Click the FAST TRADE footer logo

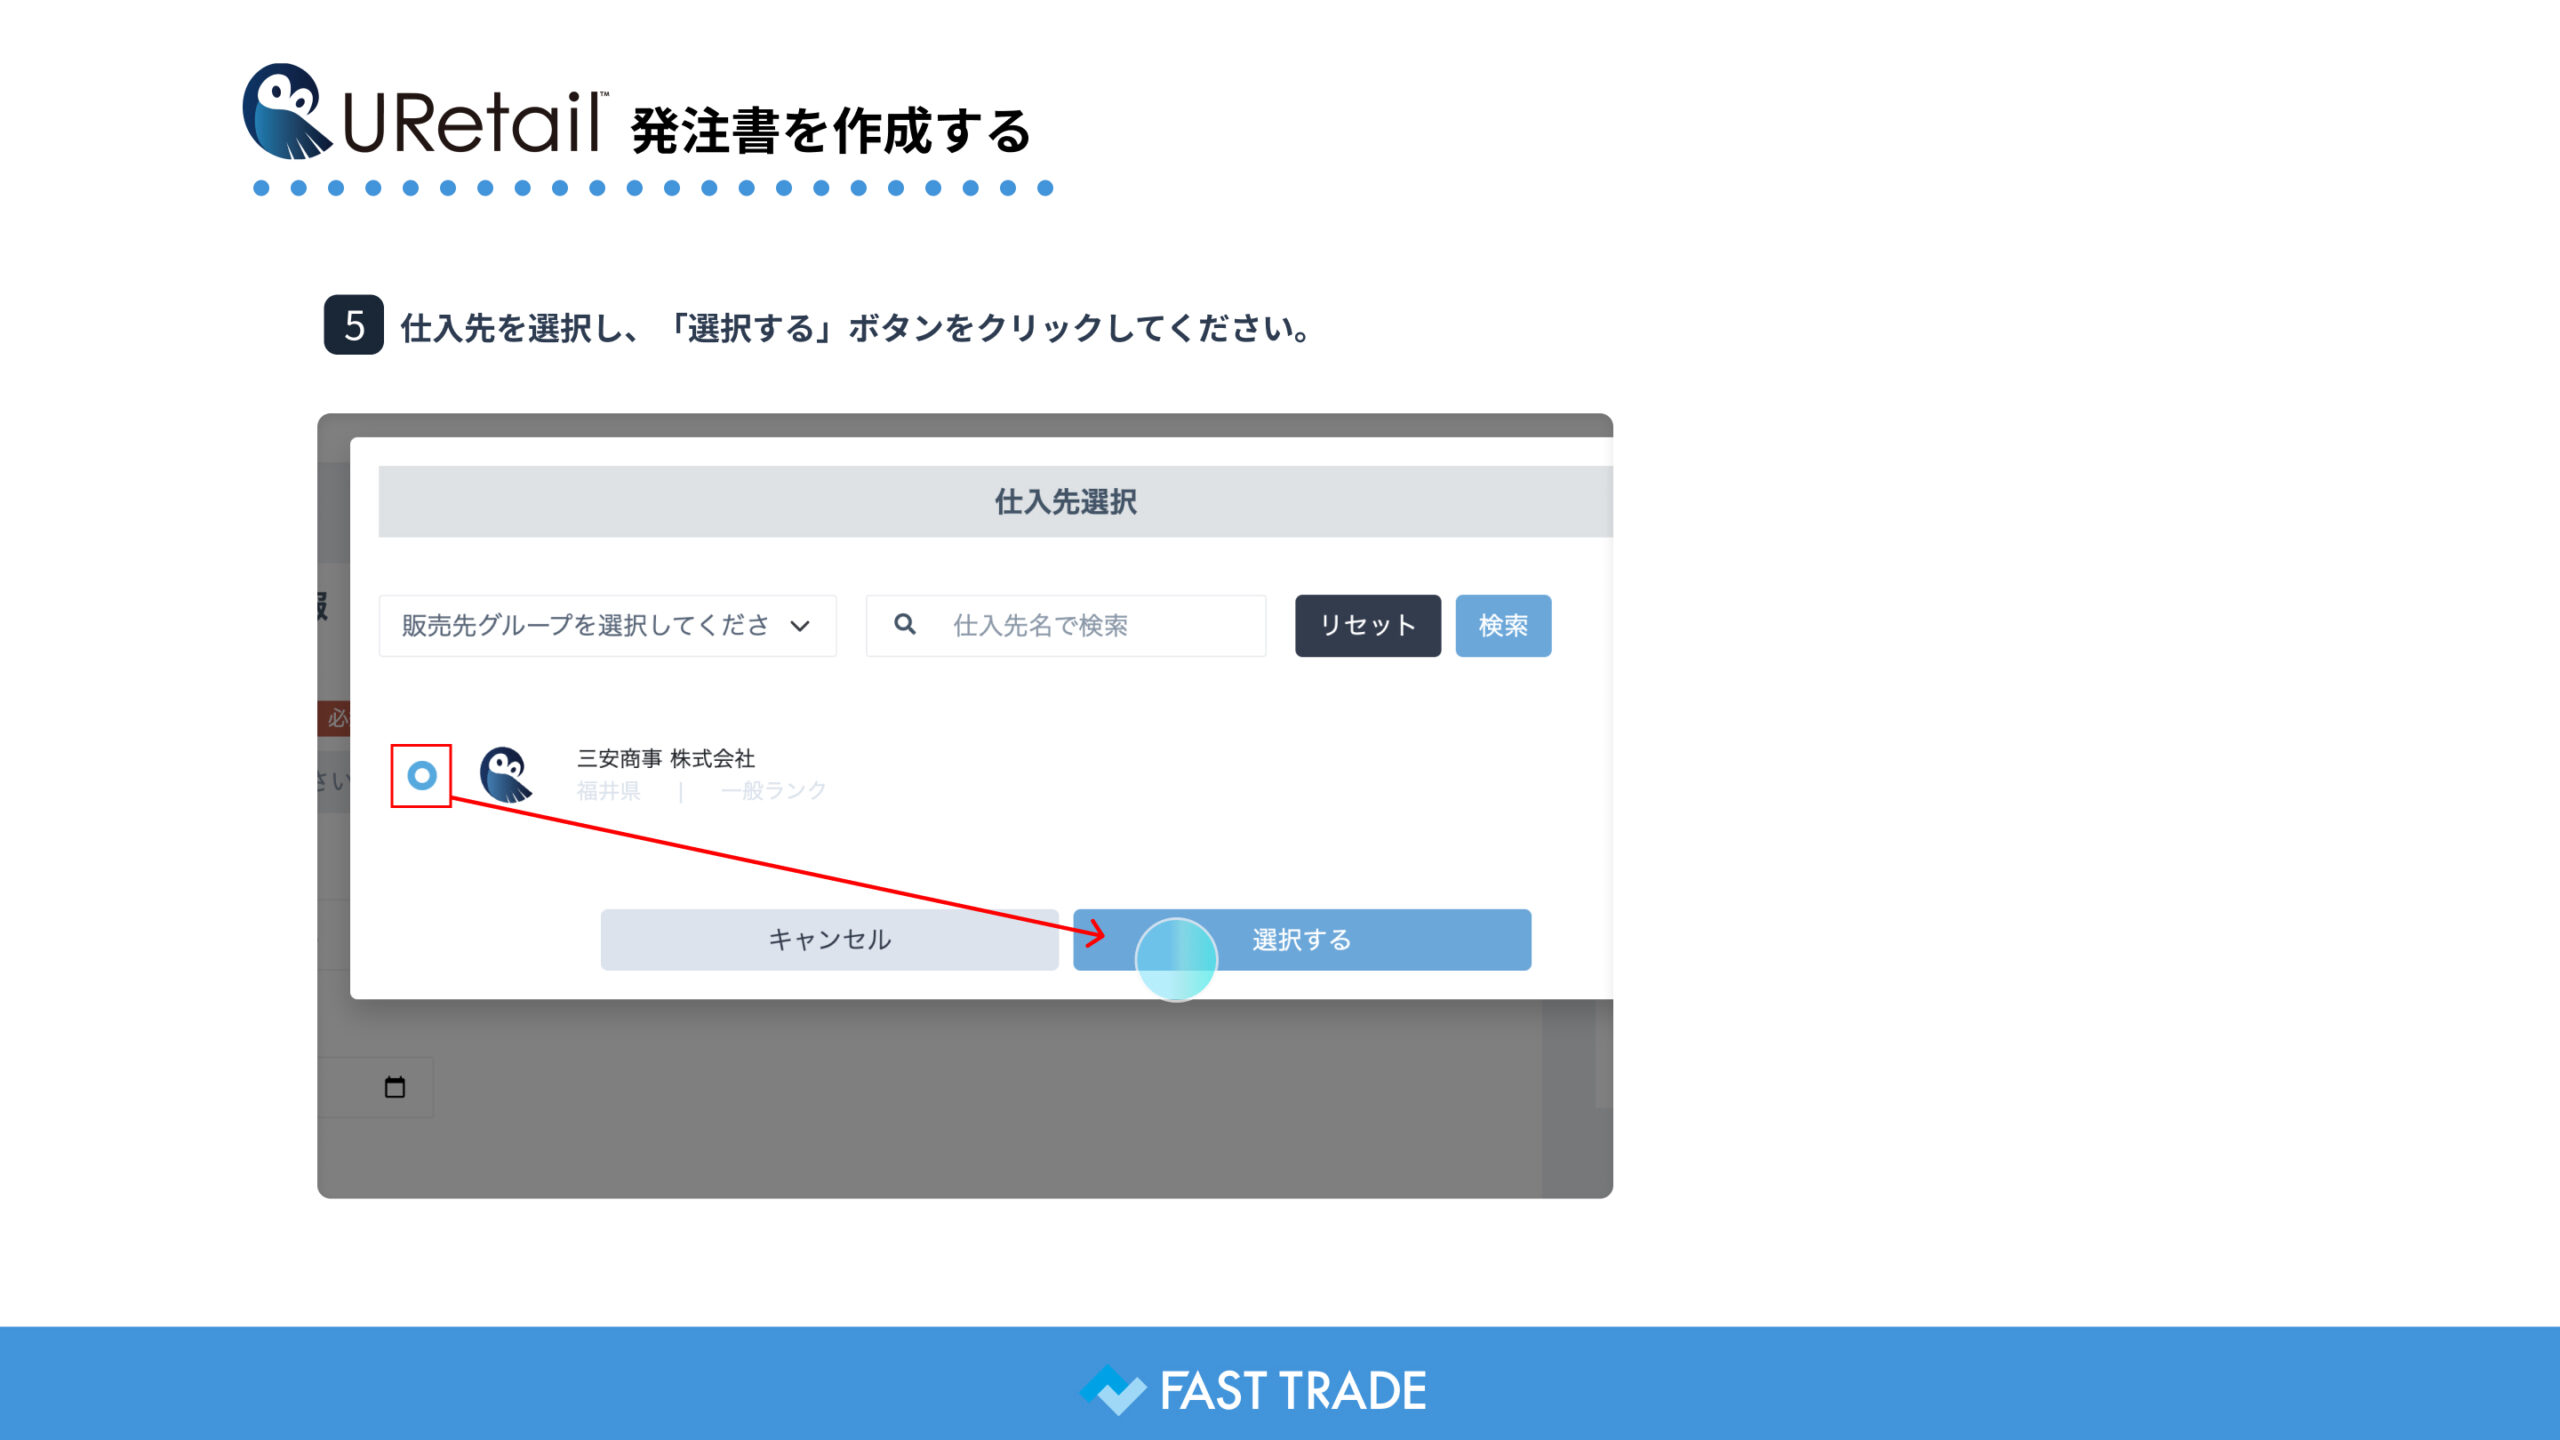1254,1390
